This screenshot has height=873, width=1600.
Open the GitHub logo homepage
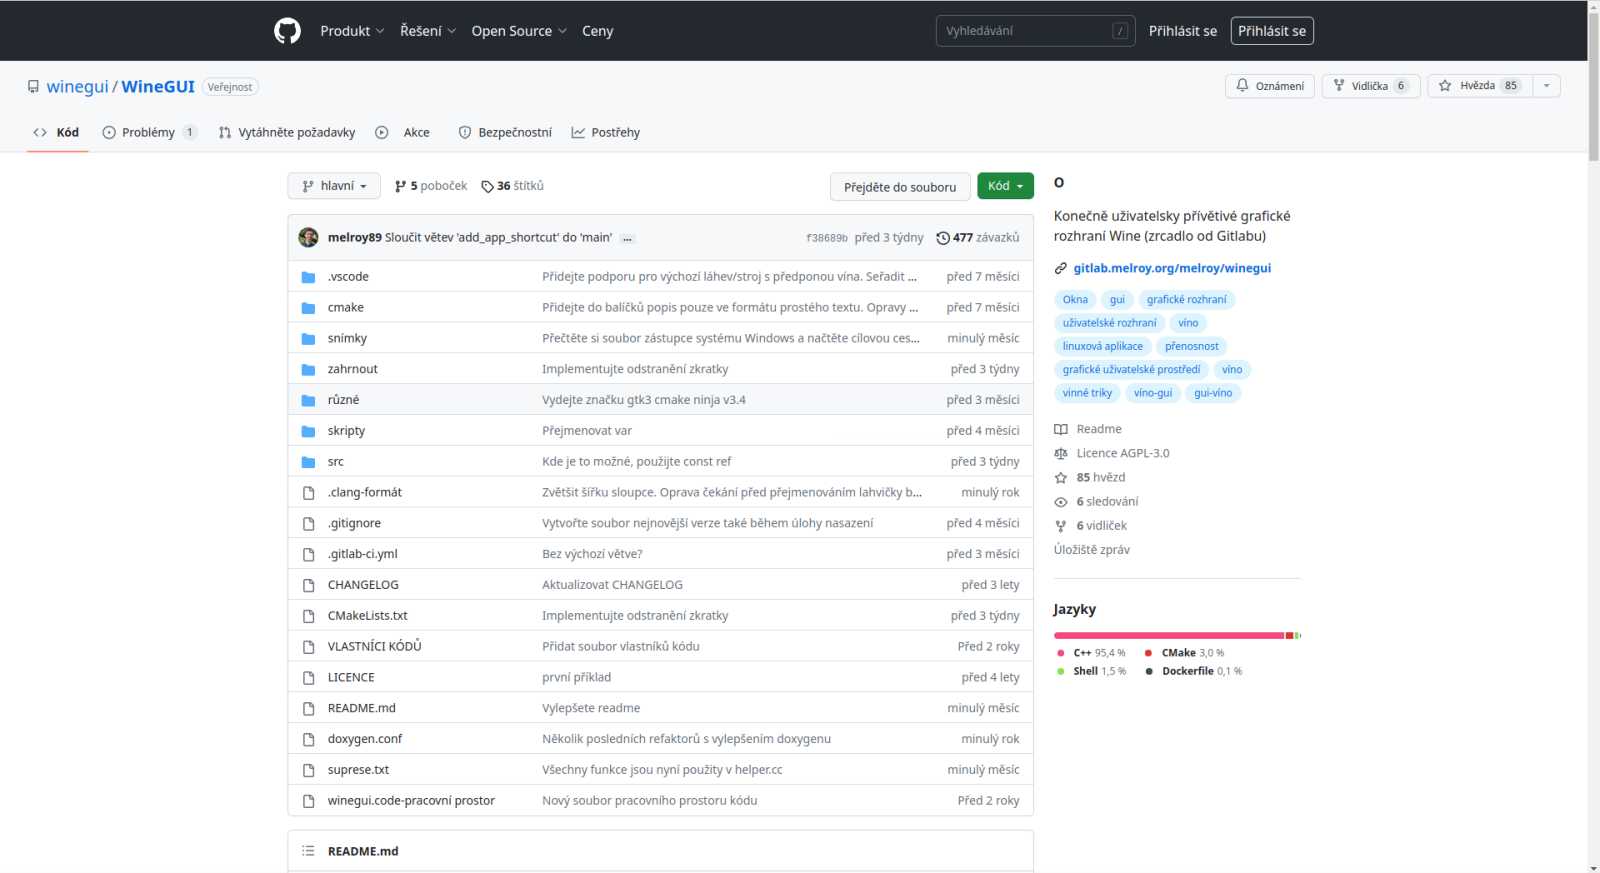point(287,31)
